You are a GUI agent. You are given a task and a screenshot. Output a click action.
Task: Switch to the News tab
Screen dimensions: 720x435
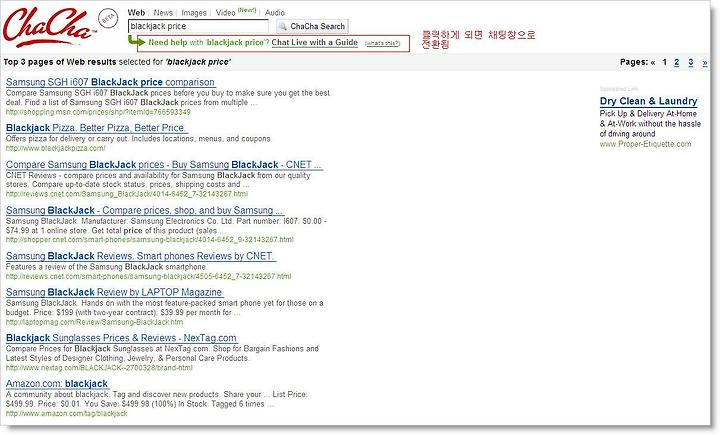pyautogui.click(x=163, y=13)
